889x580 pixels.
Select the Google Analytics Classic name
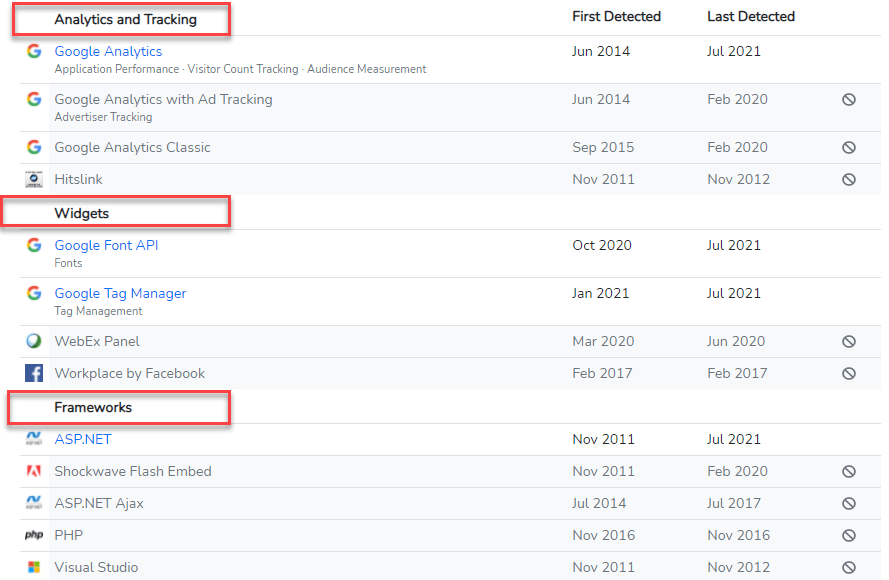(x=132, y=147)
